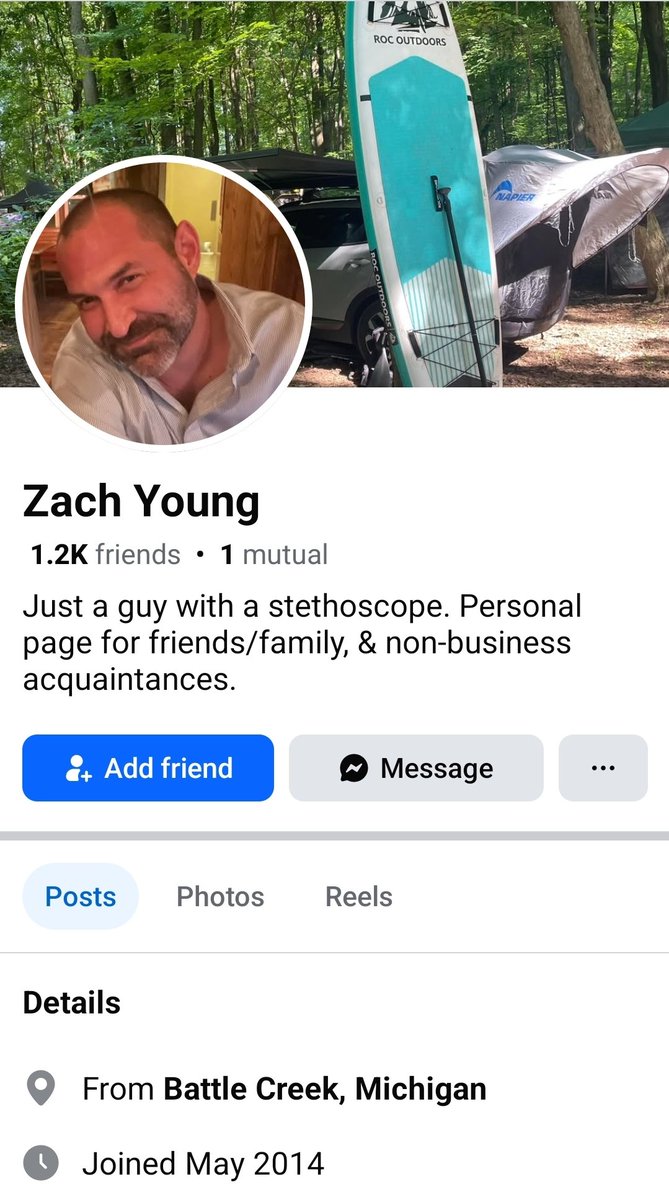
Task: Click the Details section heading
Action: pos(72,1003)
